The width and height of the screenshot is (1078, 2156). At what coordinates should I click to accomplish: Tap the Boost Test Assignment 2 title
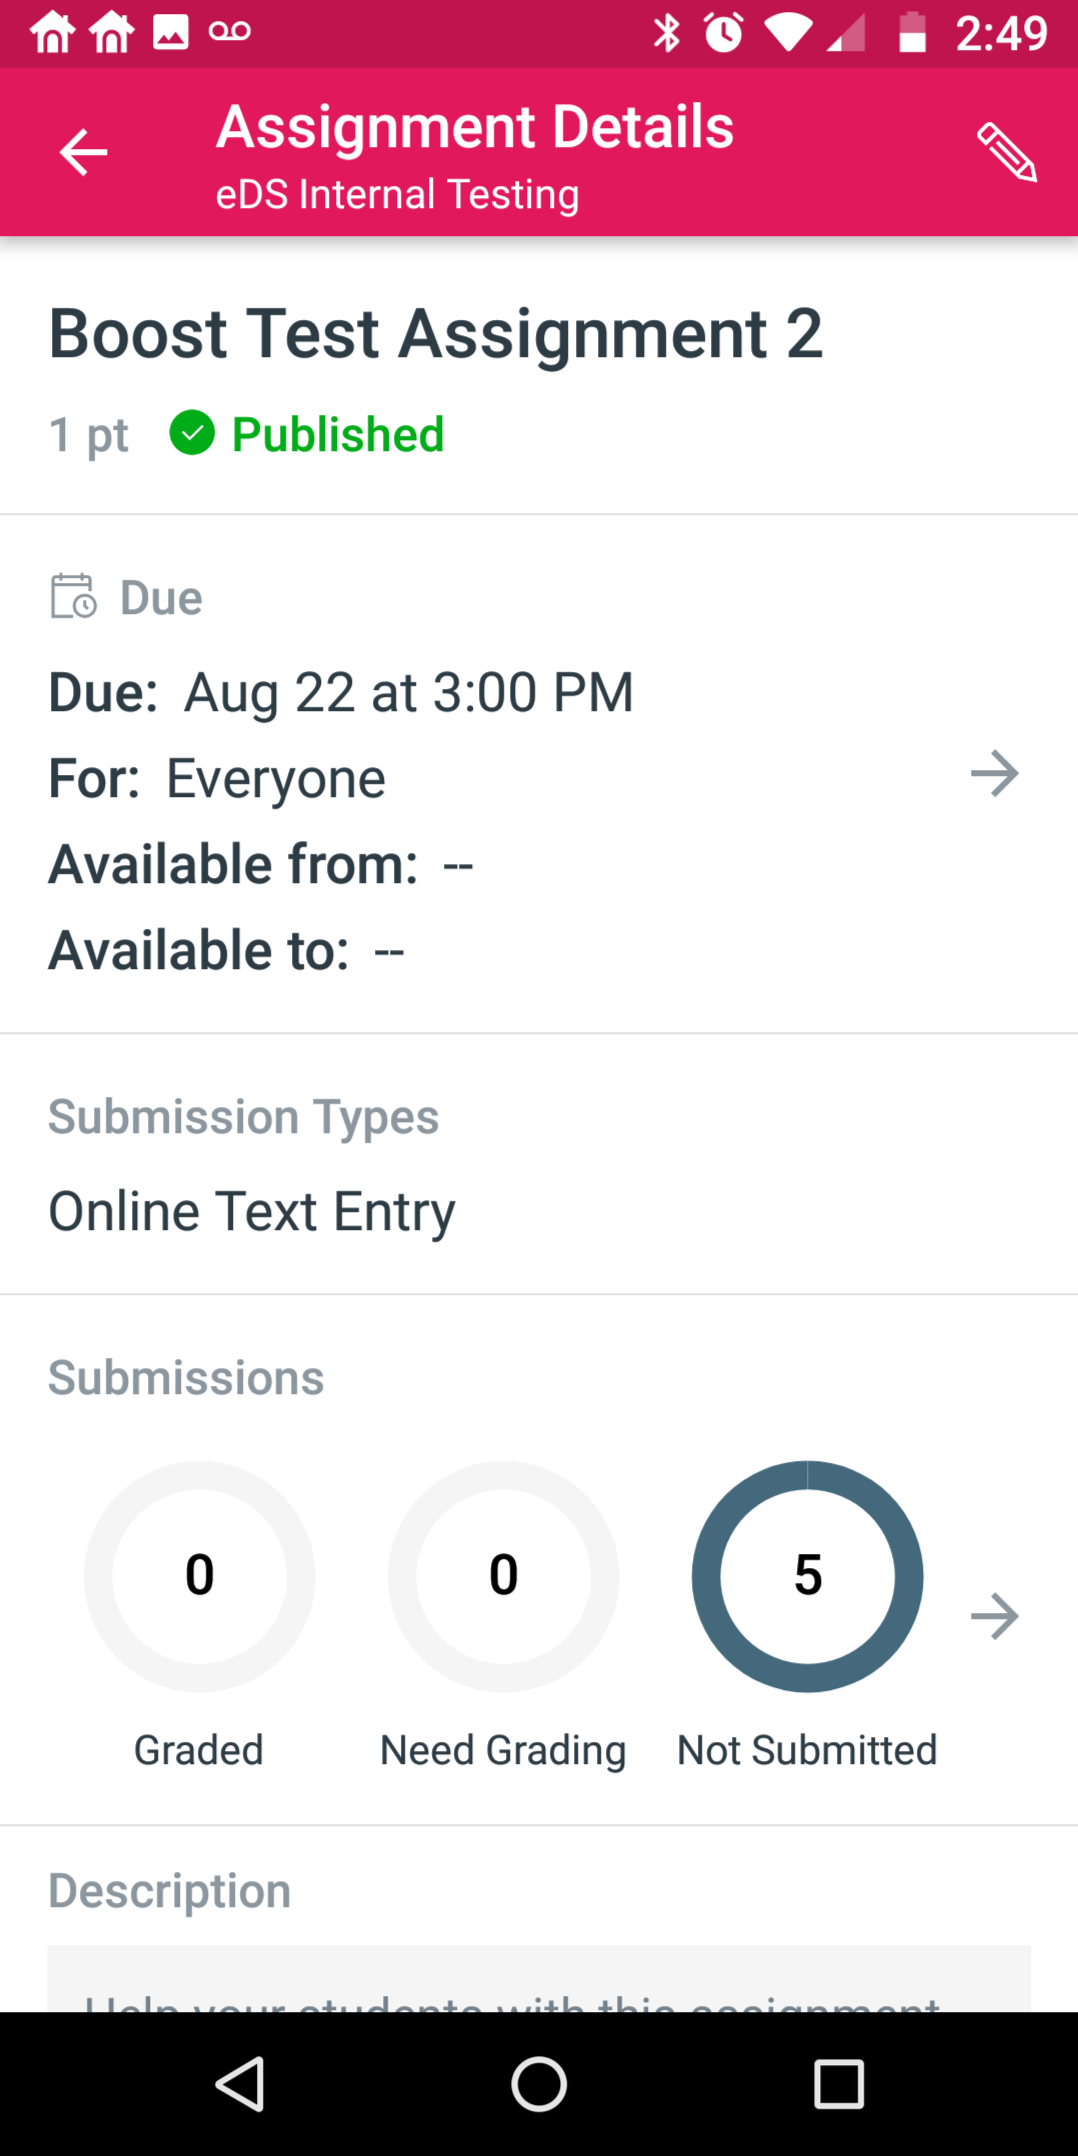436,333
